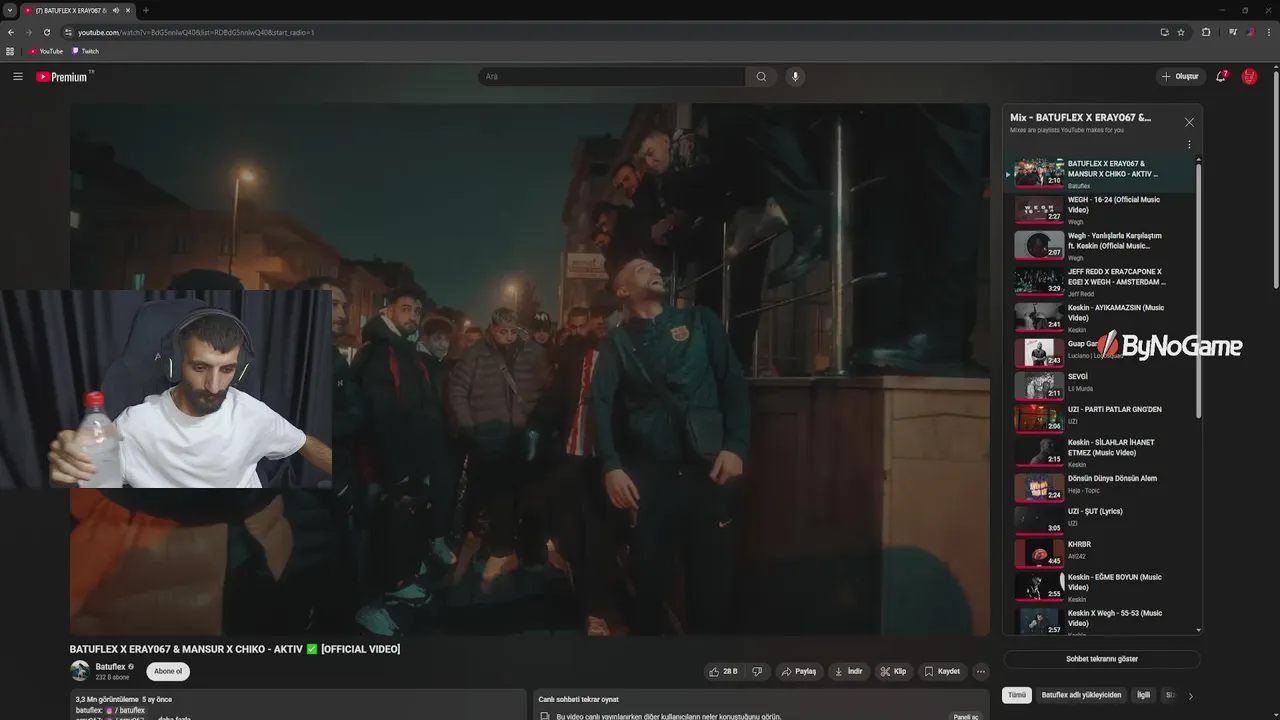
Task: Click inside the Ara search field
Action: (612, 76)
